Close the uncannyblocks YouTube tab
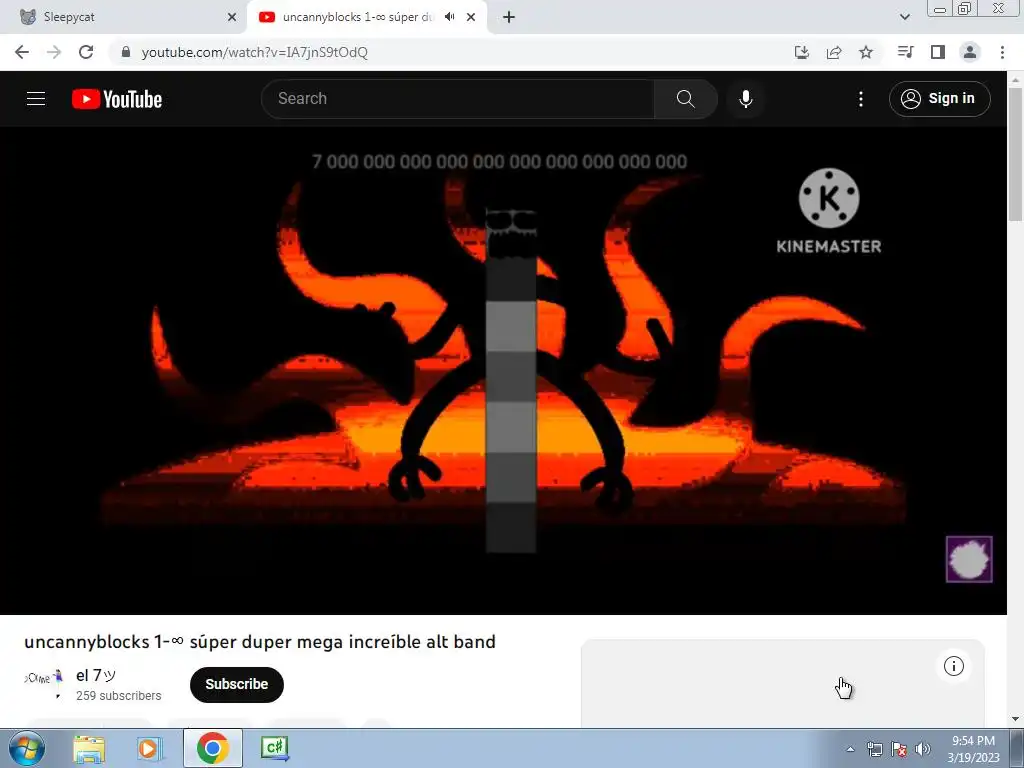The width and height of the screenshot is (1024, 768). click(x=471, y=17)
